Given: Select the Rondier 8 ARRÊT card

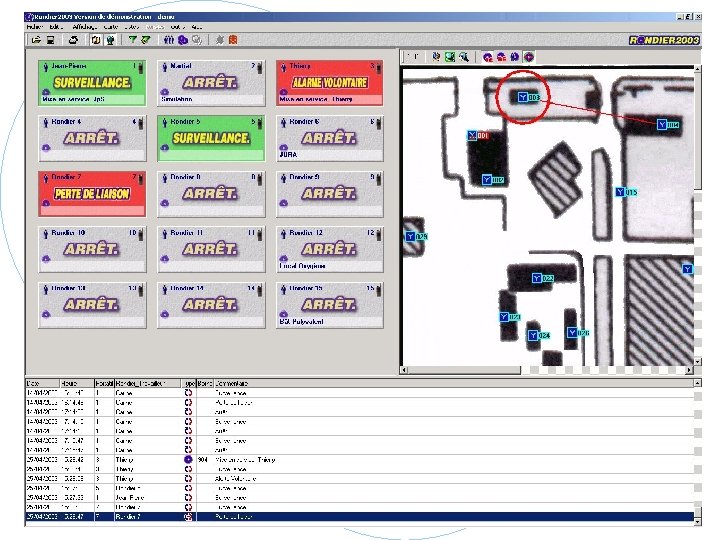Looking at the screenshot, I should (x=211, y=194).
